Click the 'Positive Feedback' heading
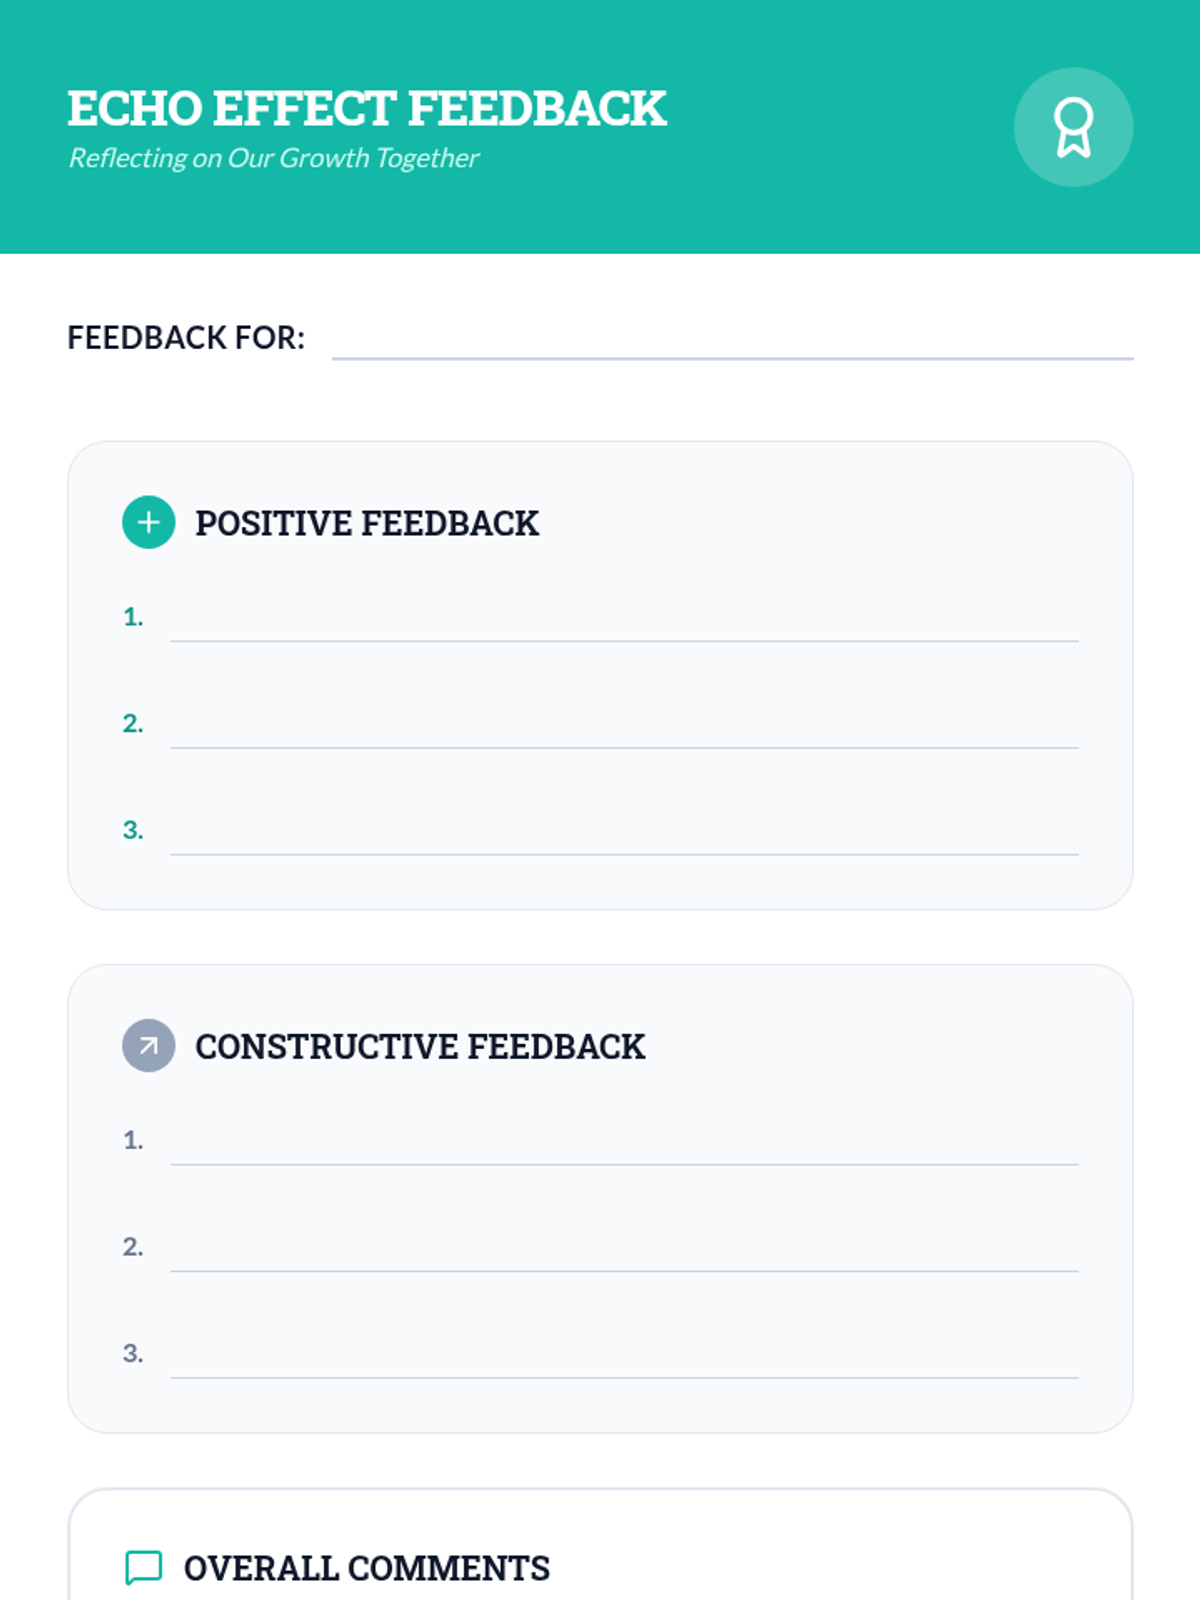1200x1600 pixels. [366, 523]
